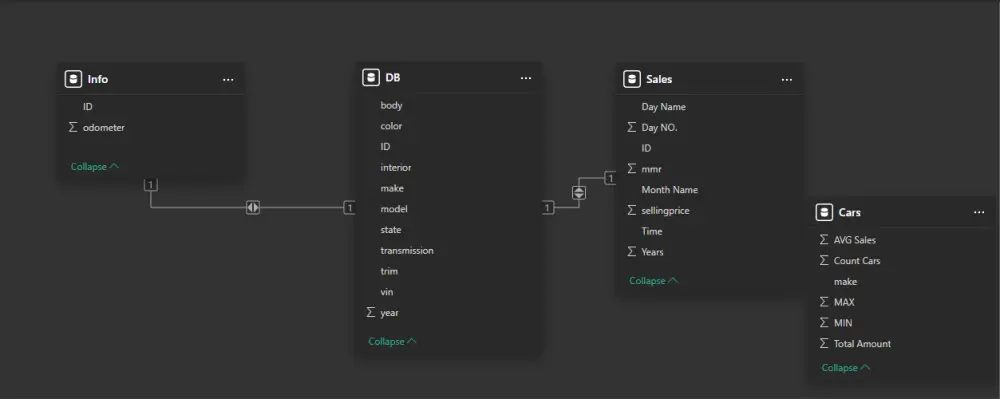Collapse the Info table
1000x399 pixels.
click(95, 166)
